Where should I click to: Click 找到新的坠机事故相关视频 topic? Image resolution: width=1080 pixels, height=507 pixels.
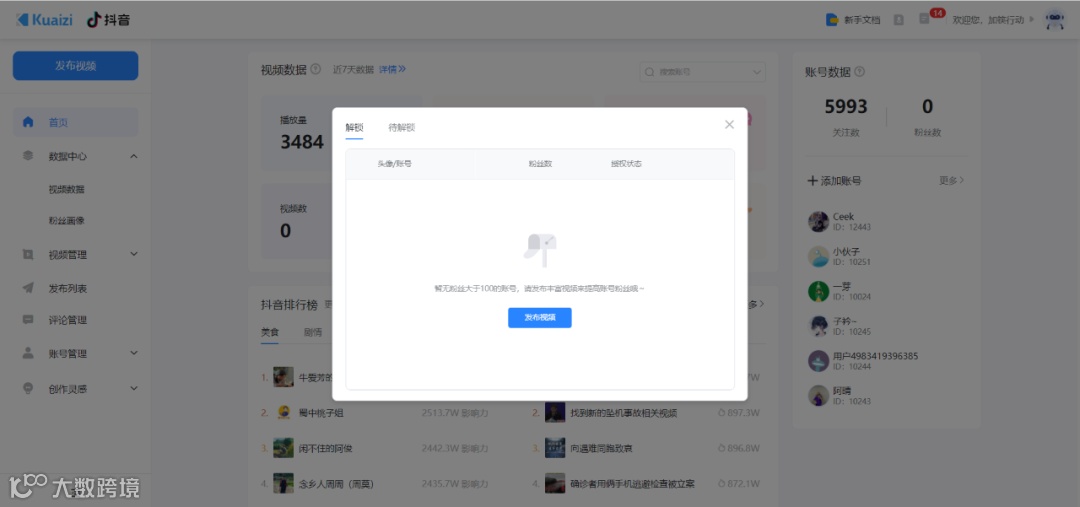[624, 413]
